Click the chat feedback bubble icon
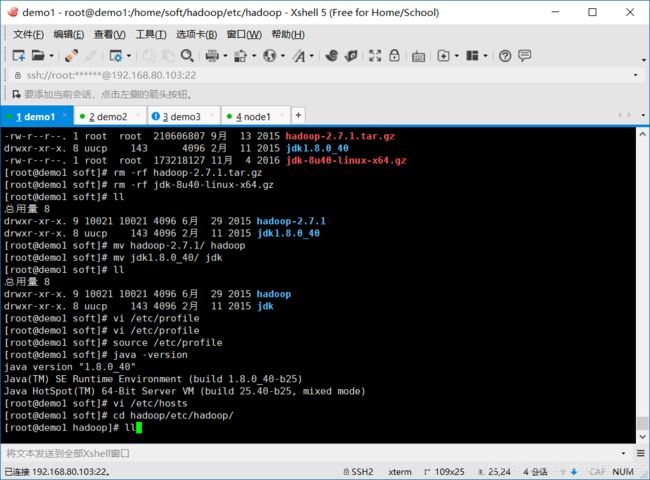 point(525,55)
